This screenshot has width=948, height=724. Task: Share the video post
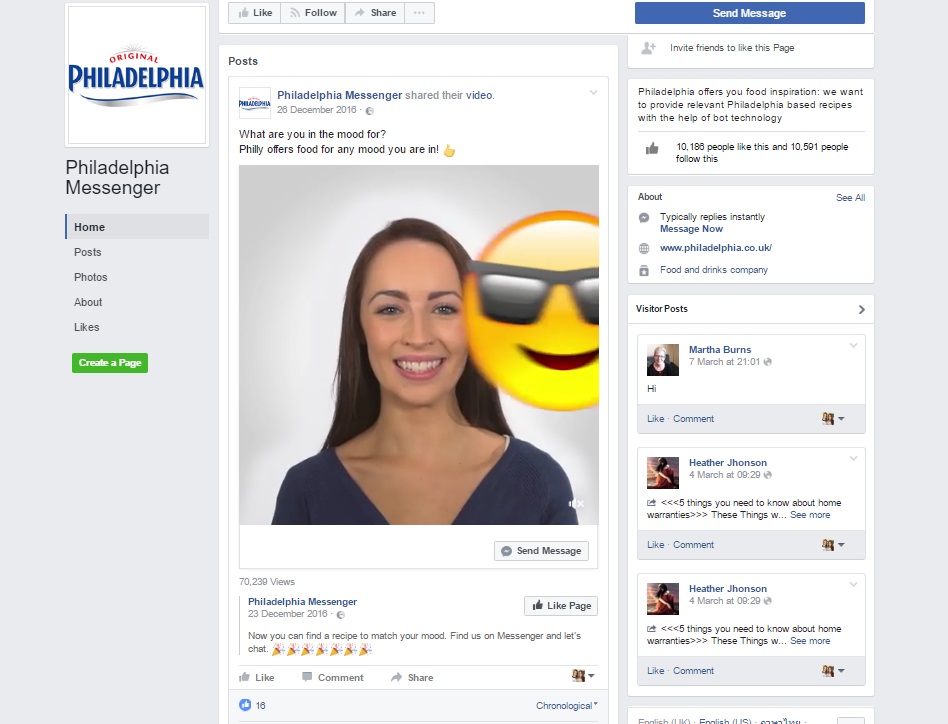[412, 677]
